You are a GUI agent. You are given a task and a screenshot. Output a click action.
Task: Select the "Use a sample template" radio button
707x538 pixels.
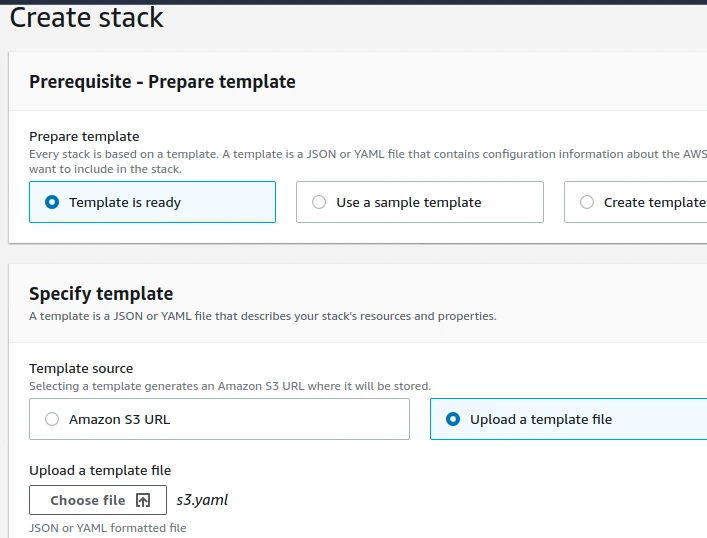point(319,202)
